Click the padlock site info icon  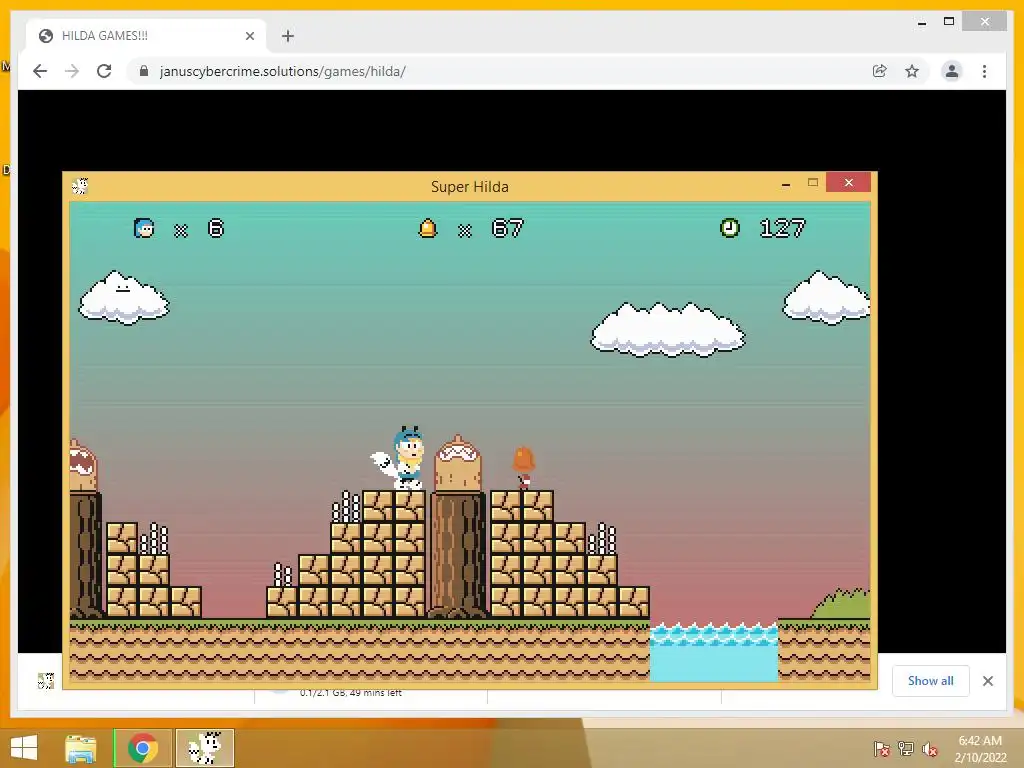[x=144, y=71]
